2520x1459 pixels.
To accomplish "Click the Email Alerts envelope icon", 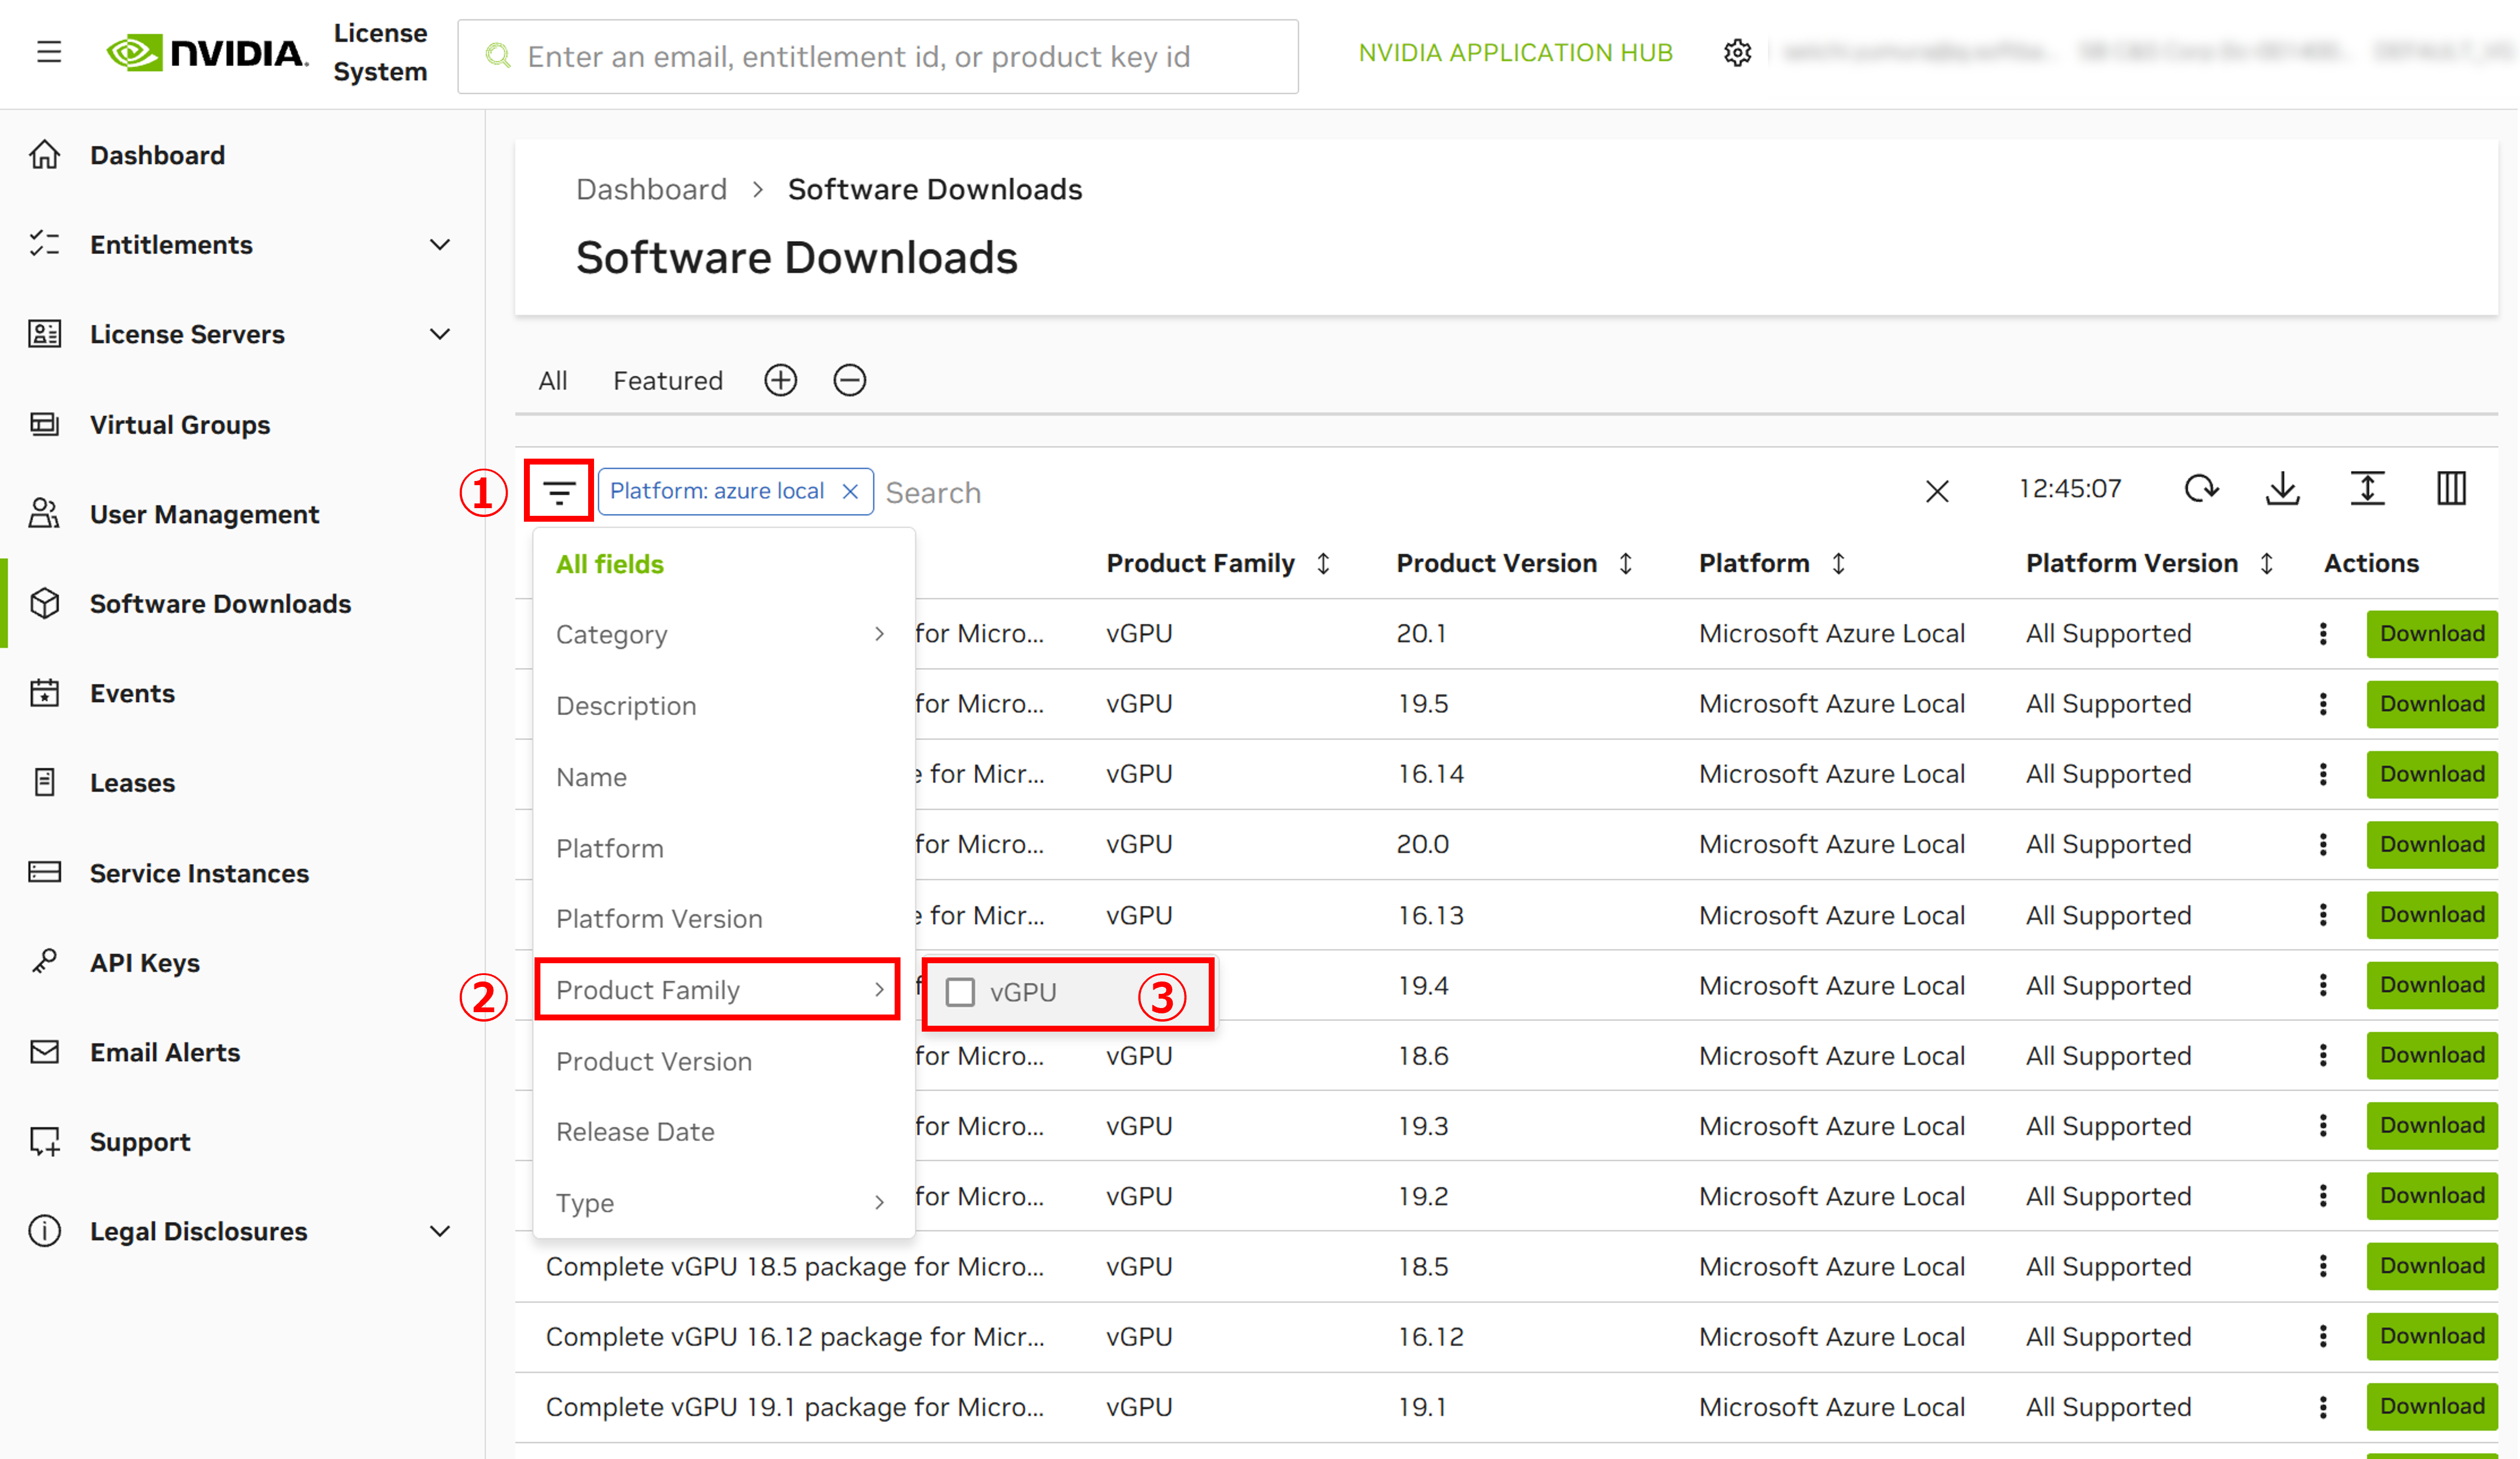I will click(x=45, y=1052).
